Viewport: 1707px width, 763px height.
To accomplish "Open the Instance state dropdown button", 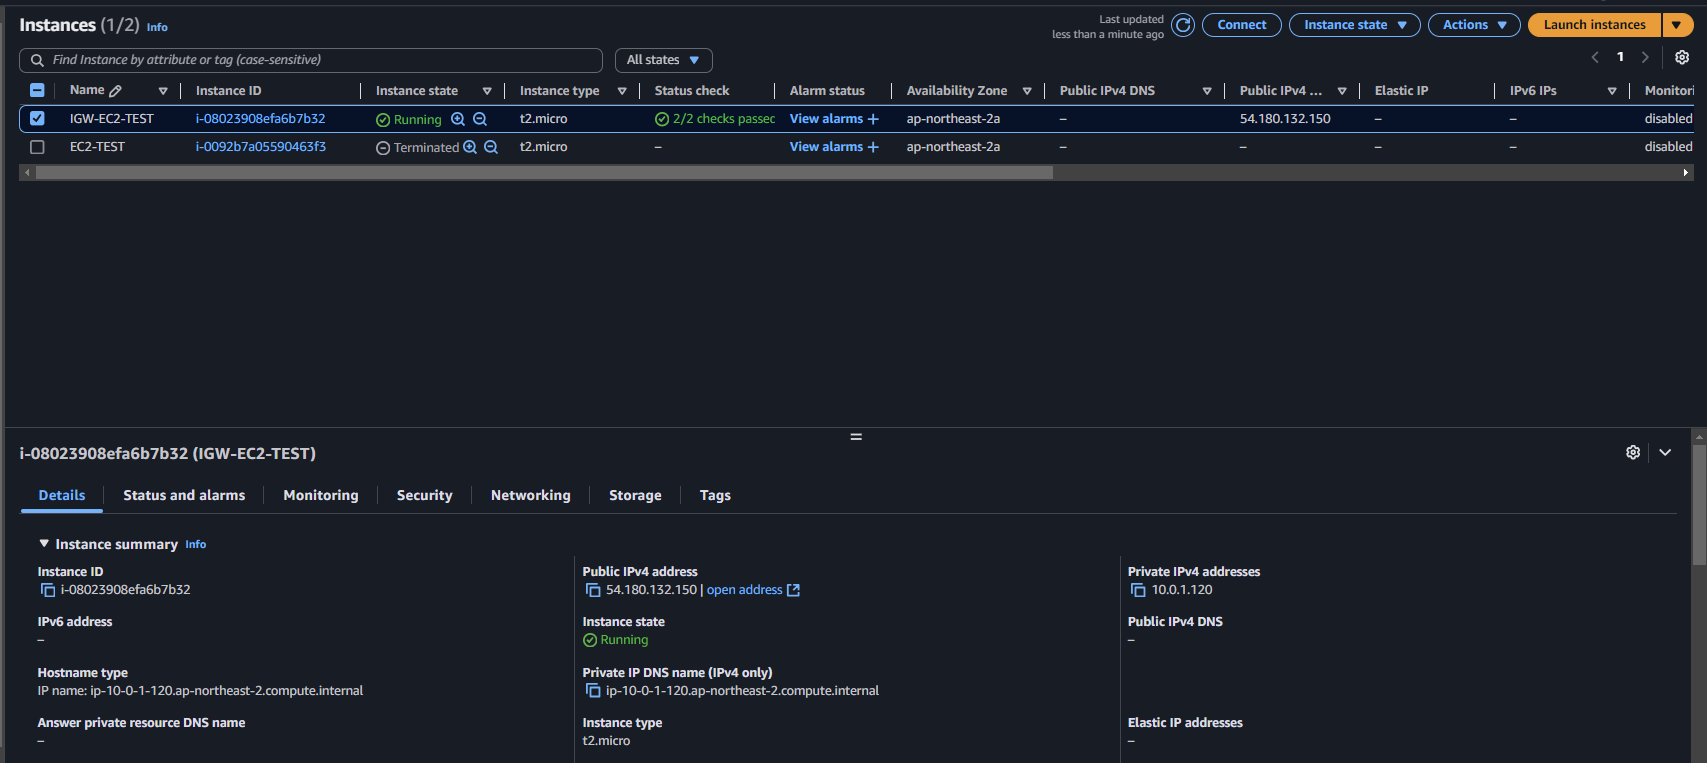I will (1355, 25).
